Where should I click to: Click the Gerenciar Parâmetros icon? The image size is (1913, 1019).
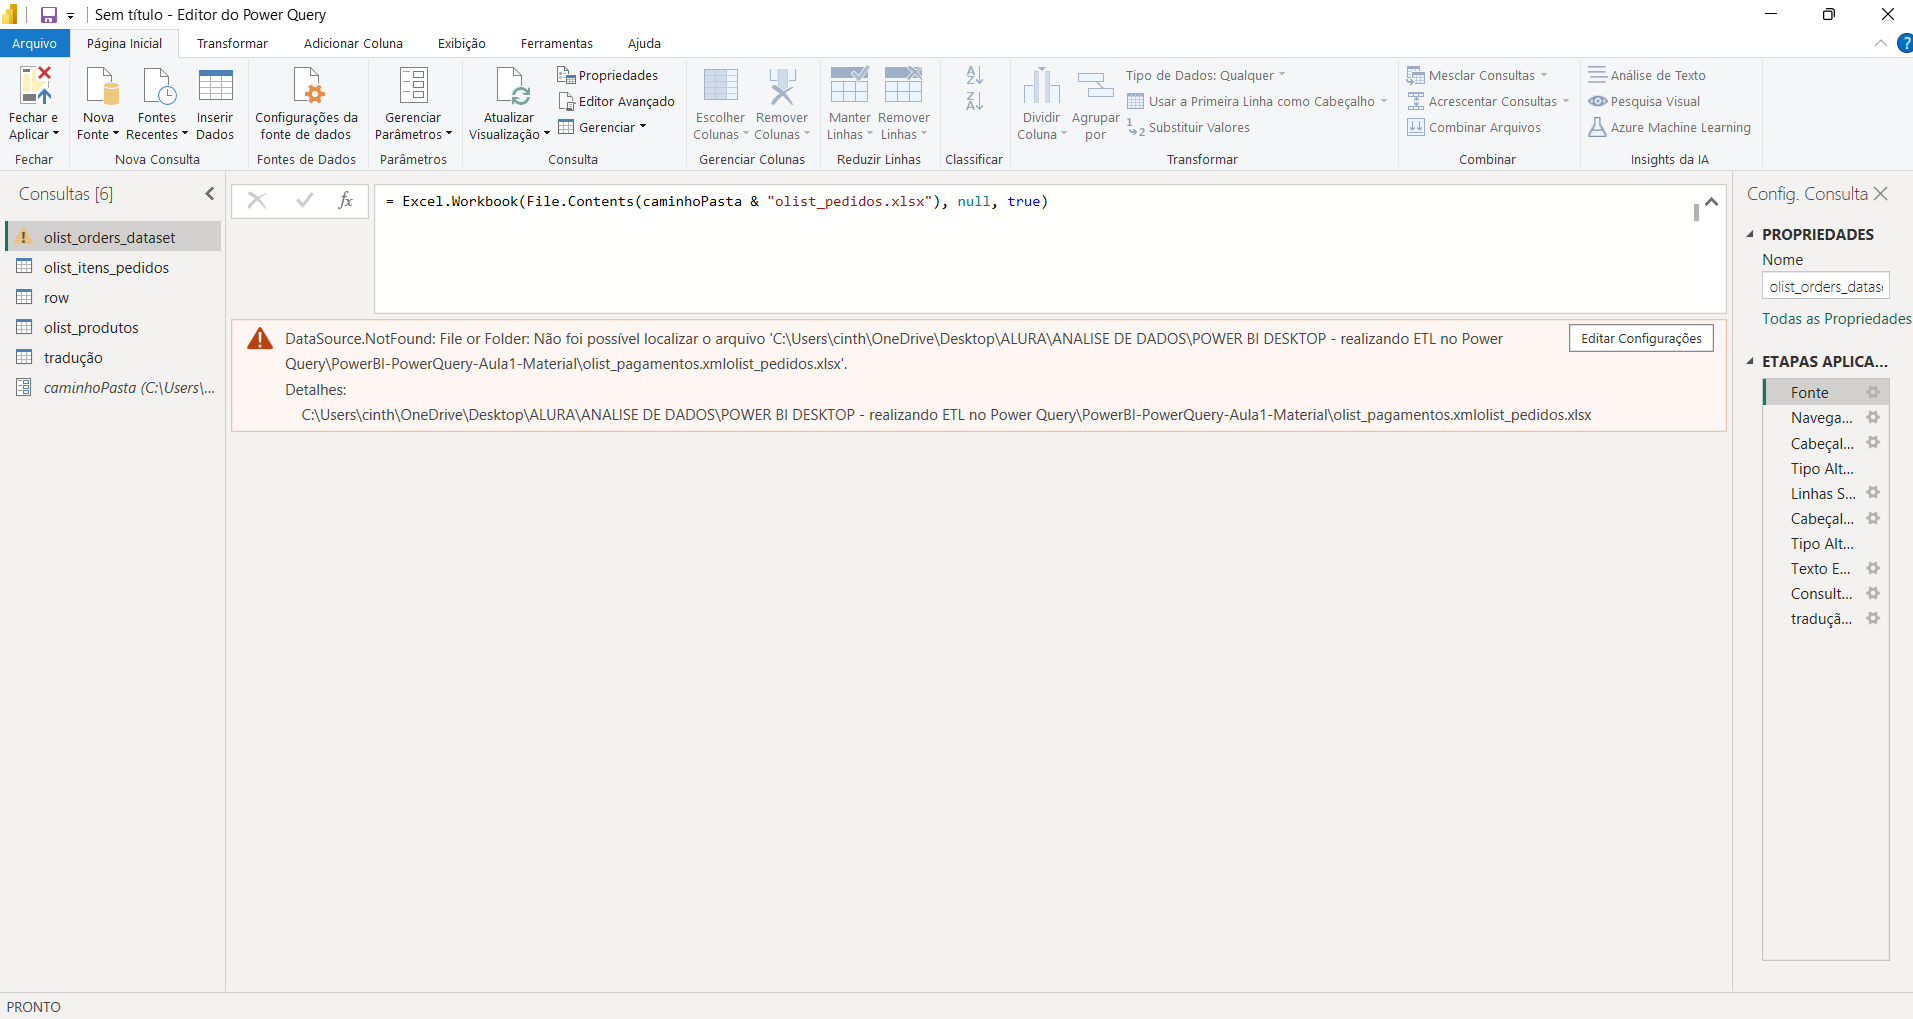413,86
